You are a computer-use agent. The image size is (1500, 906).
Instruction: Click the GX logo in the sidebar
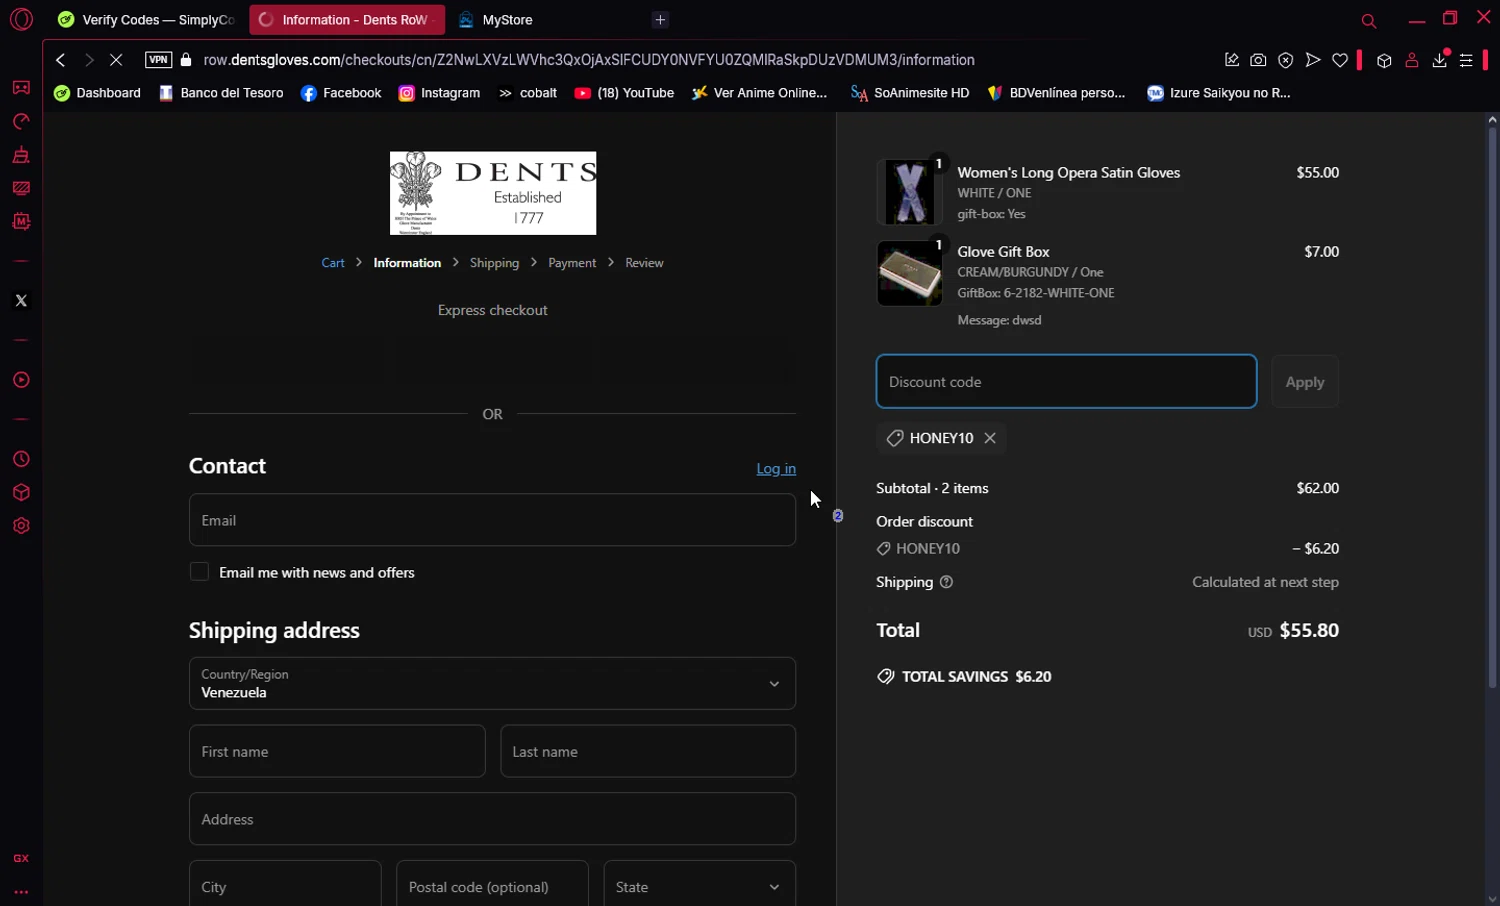pyautogui.click(x=21, y=858)
